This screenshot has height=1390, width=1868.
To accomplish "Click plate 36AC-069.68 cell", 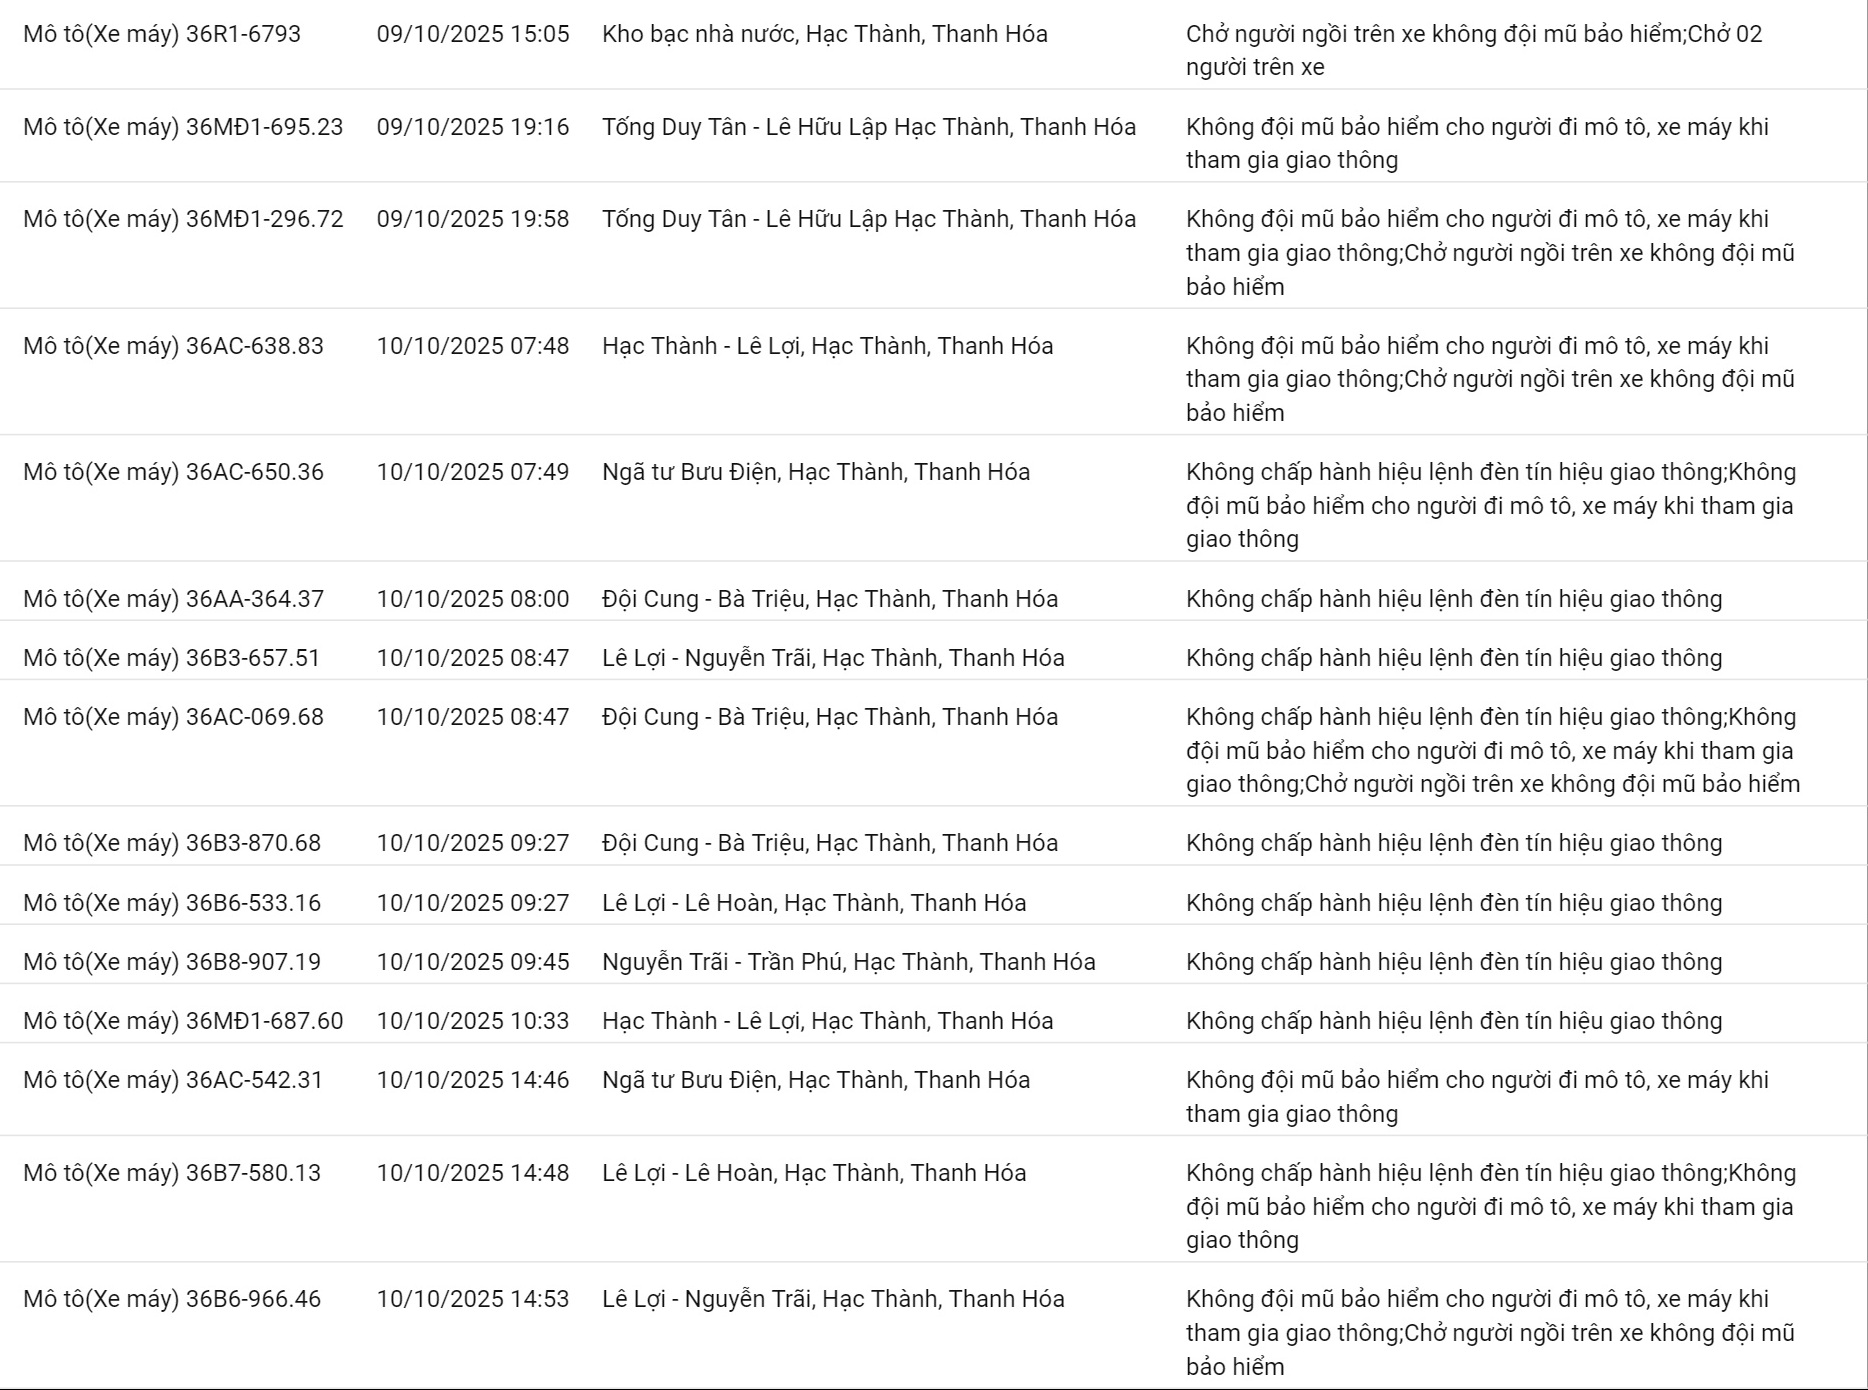I will click(173, 717).
